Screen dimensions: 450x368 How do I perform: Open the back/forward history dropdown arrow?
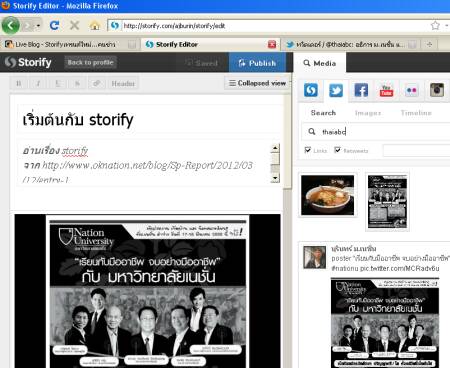tap(38, 26)
